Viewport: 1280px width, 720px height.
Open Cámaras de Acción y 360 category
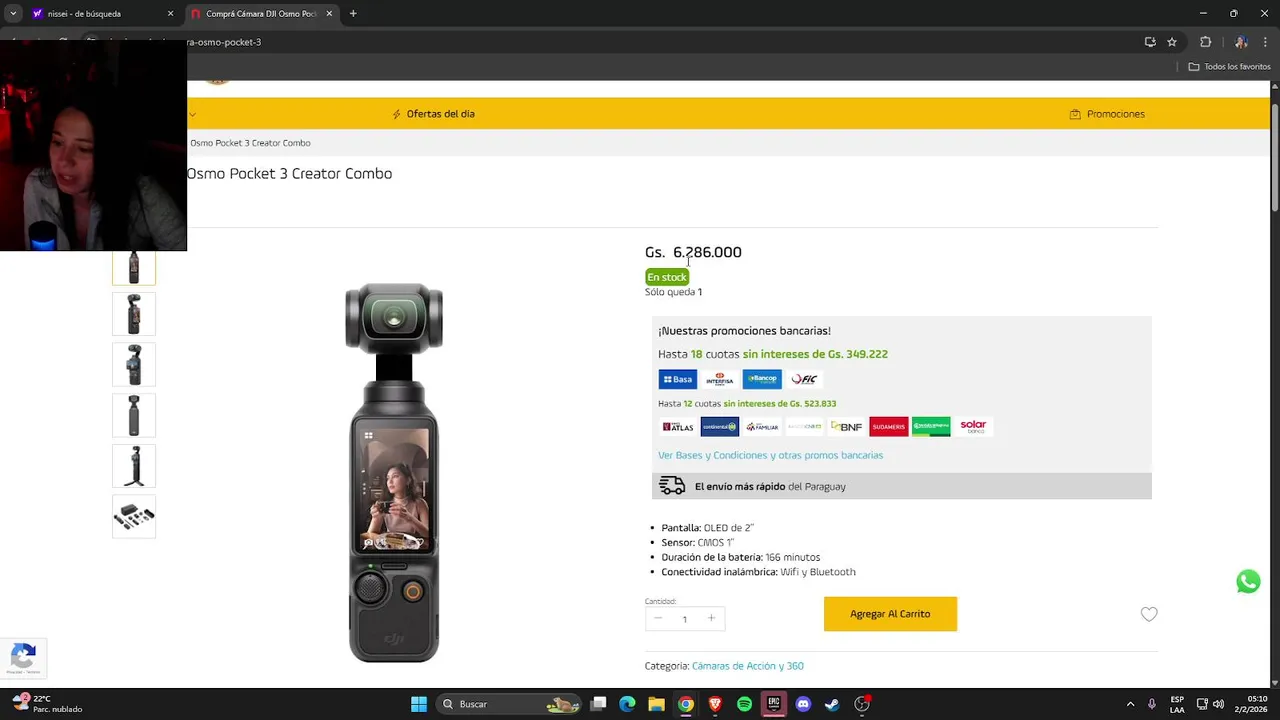[x=748, y=666]
